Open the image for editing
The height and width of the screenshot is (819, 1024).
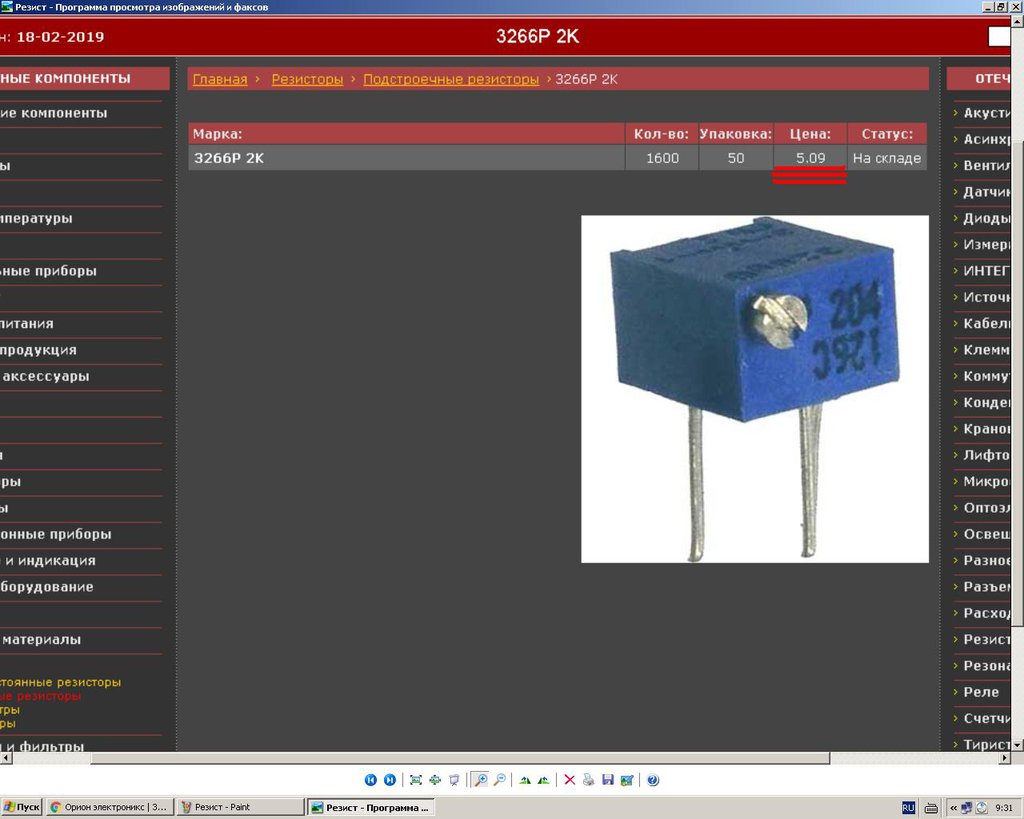(627, 780)
